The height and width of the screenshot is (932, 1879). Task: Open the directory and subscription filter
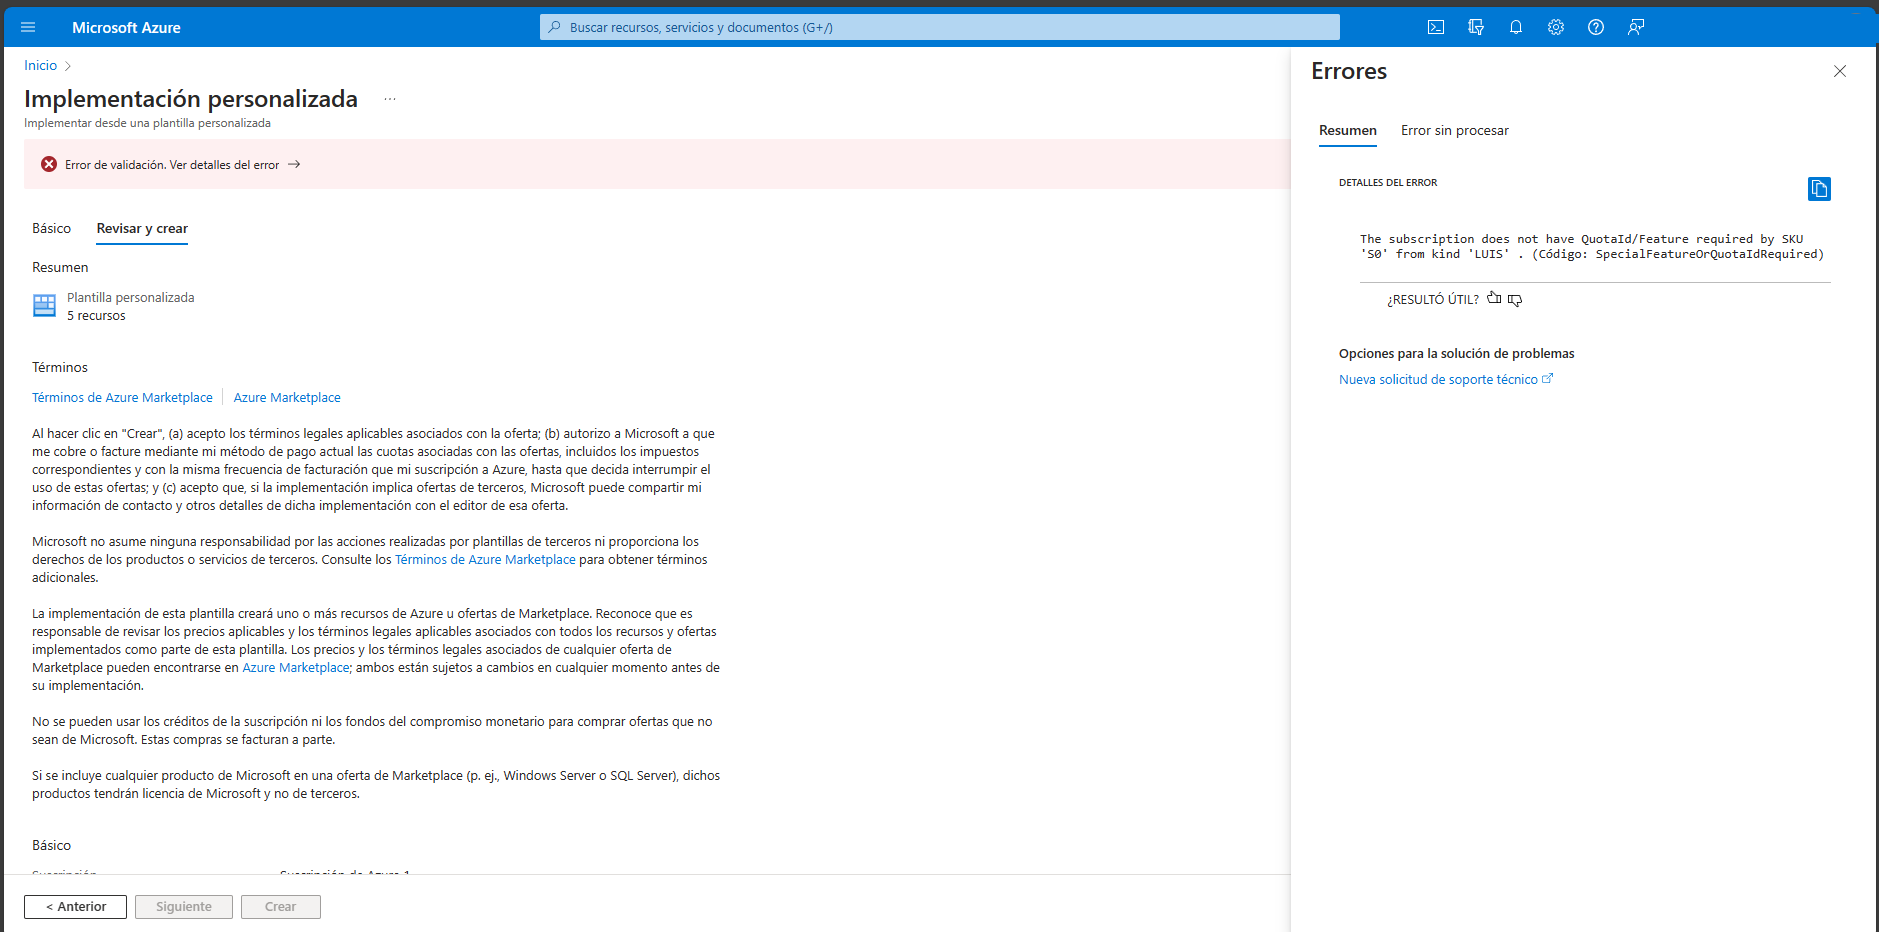(x=1476, y=27)
